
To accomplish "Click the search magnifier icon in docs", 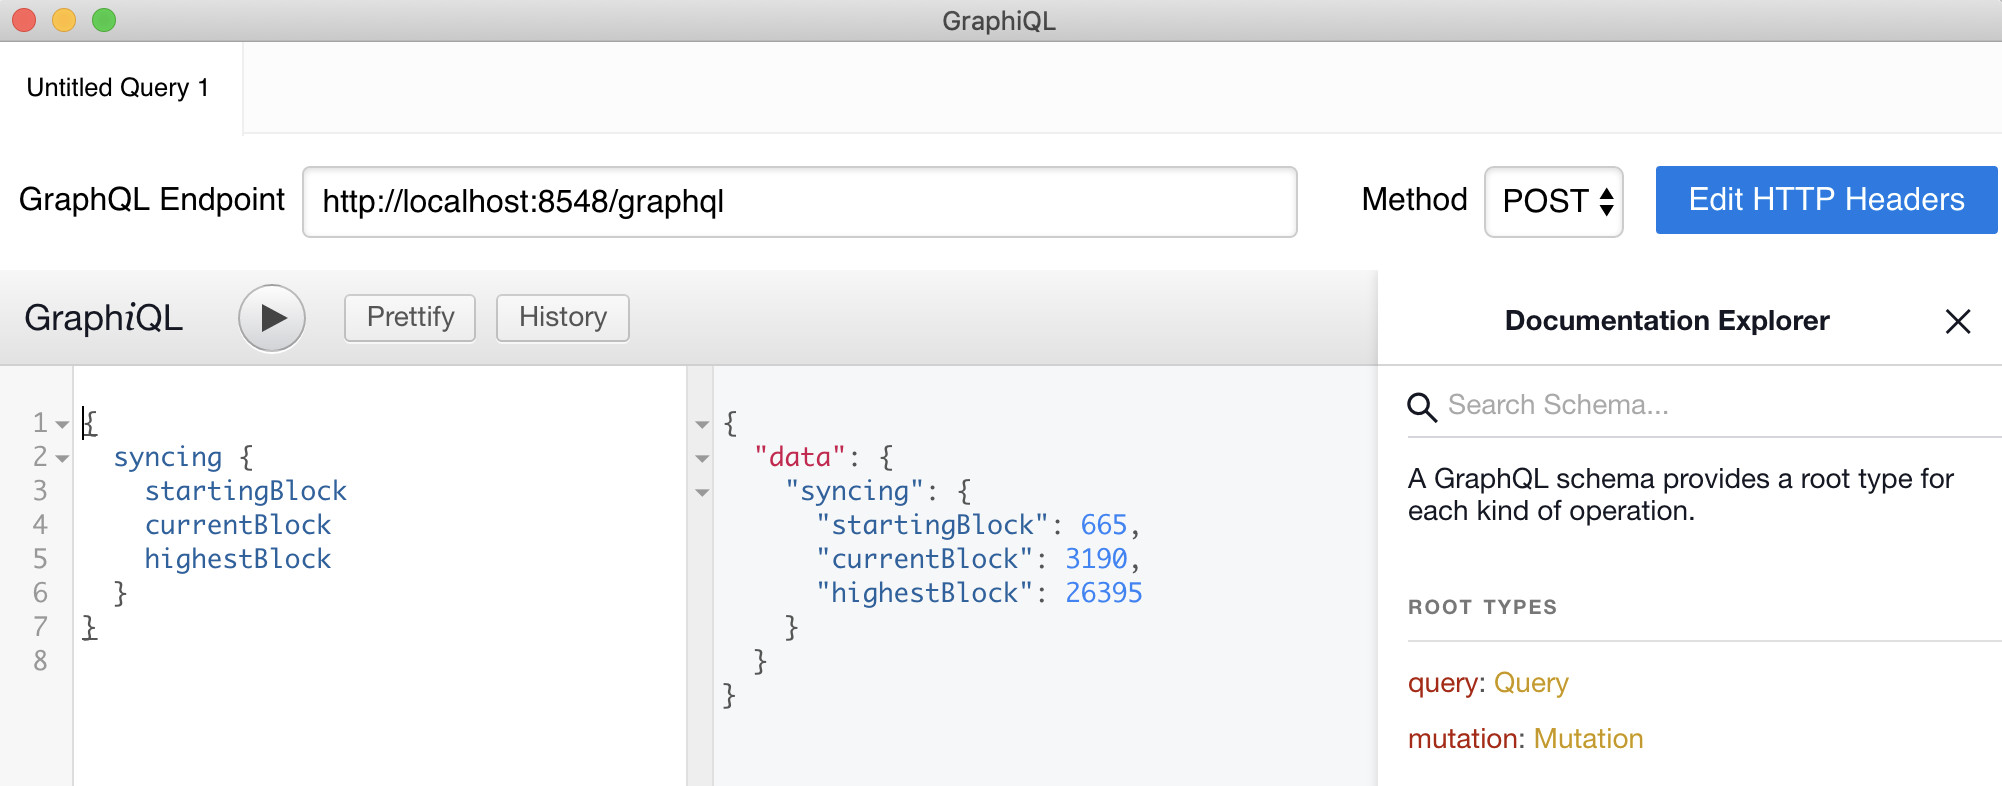I will tap(1421, 407).
